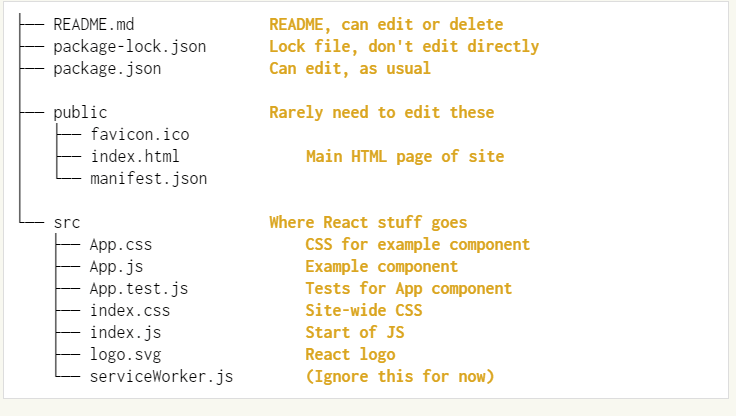Click the comment 'Main HTML page of site'

click(x=405, y=156)
